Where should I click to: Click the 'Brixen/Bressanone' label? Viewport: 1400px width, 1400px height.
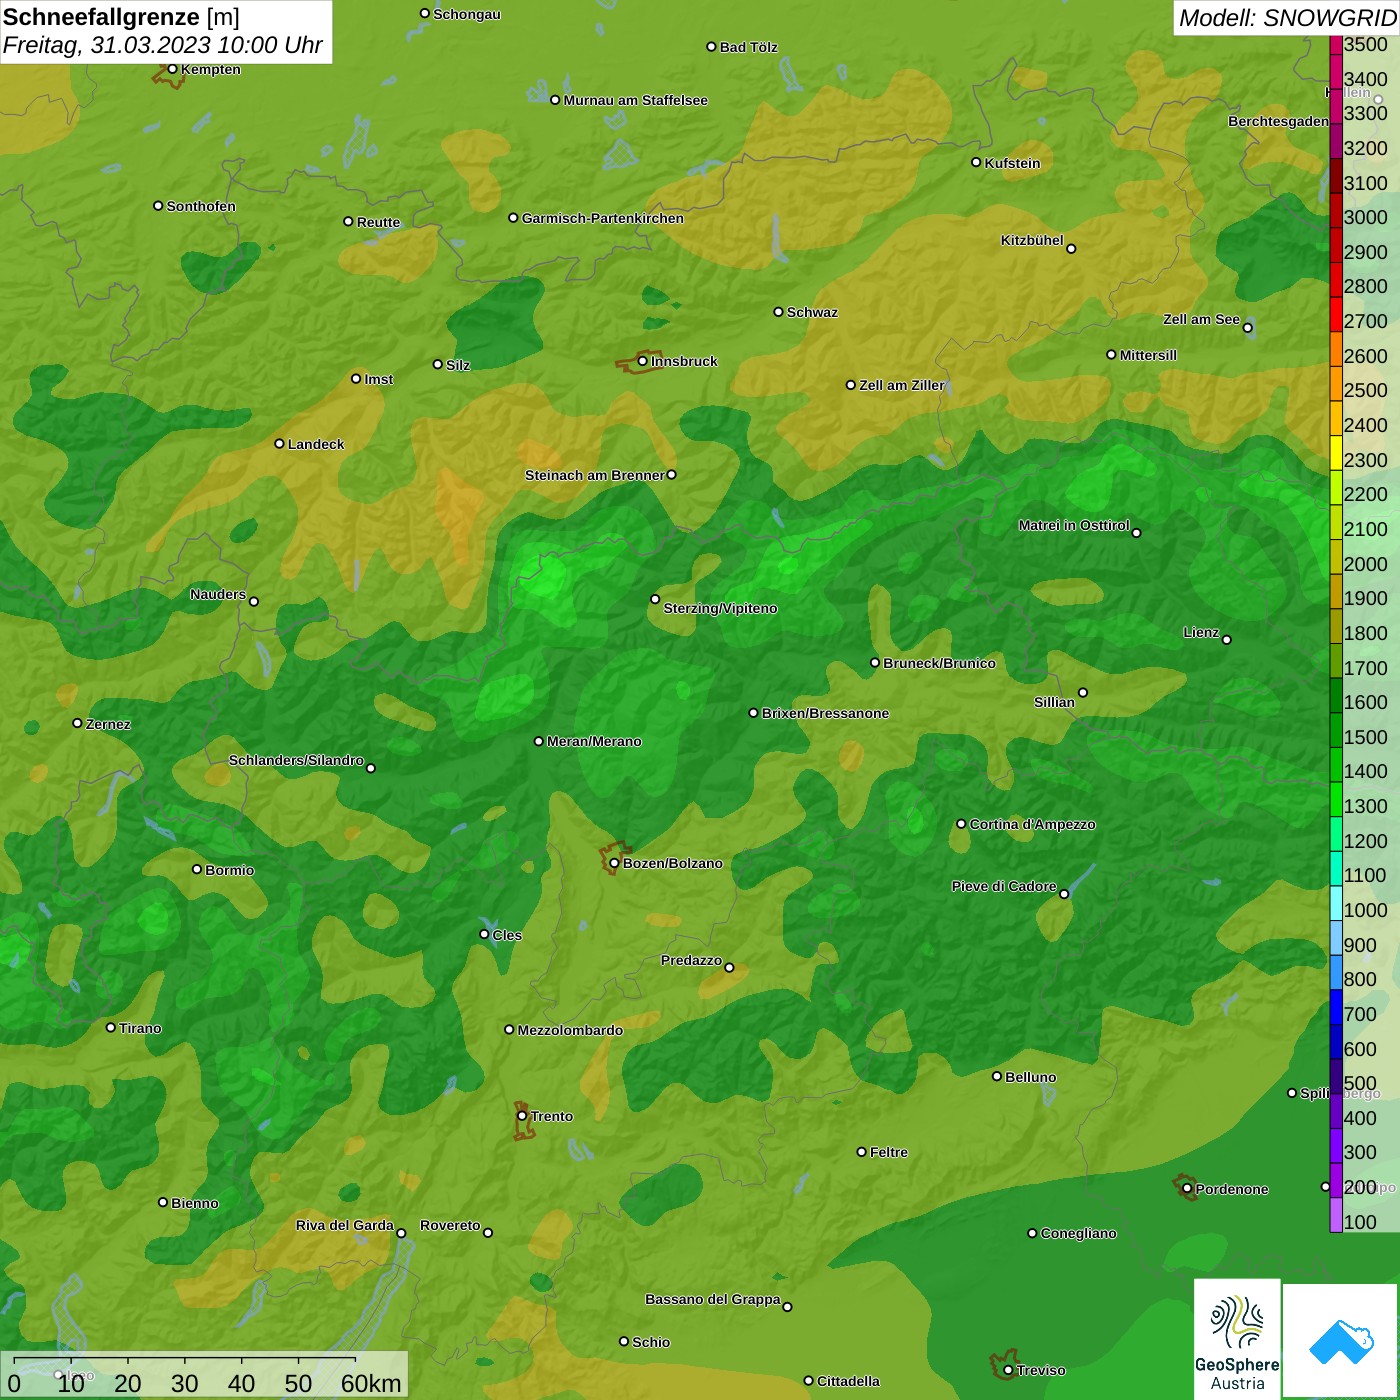pos(825,713)
